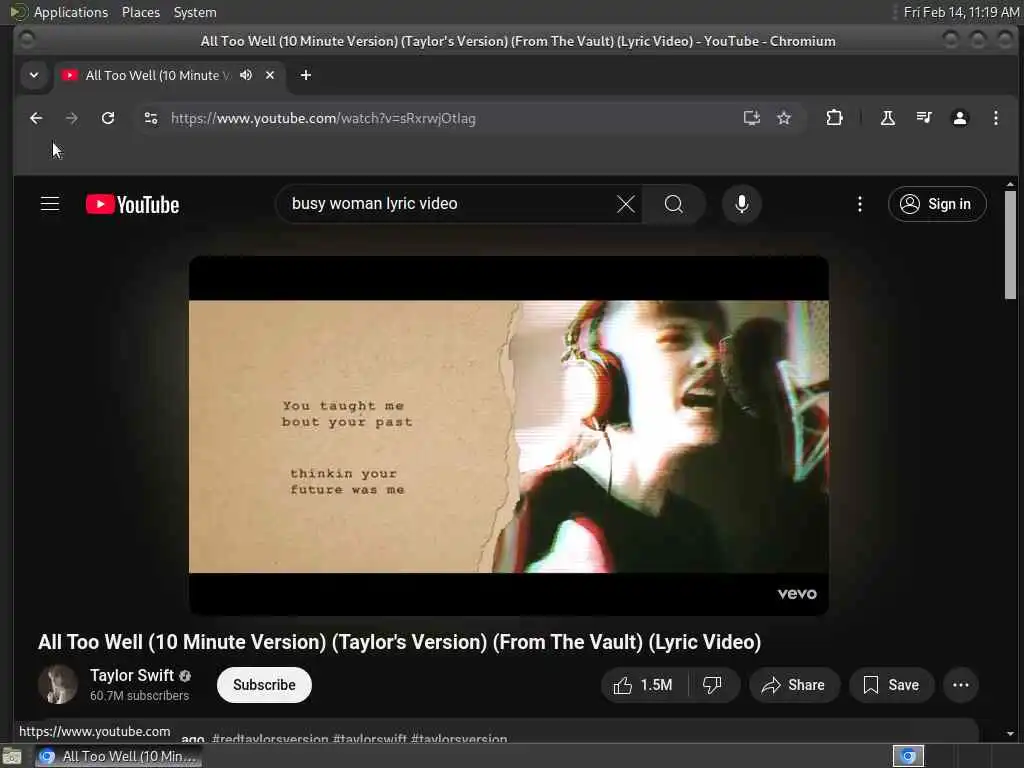Open the YouTube hamburger guide menu
The height and width of the screenshot is (768, 1024).
click(x=50, y=204)
